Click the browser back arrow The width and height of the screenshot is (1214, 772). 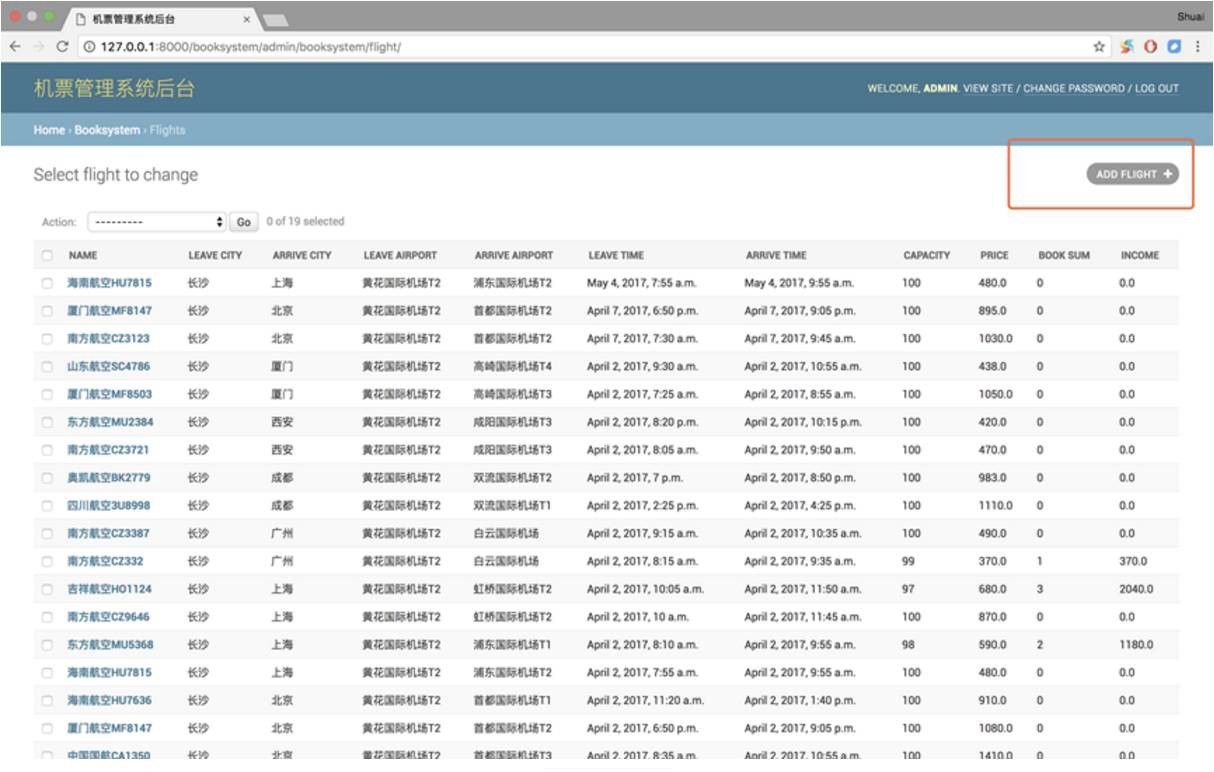(15, 47)
